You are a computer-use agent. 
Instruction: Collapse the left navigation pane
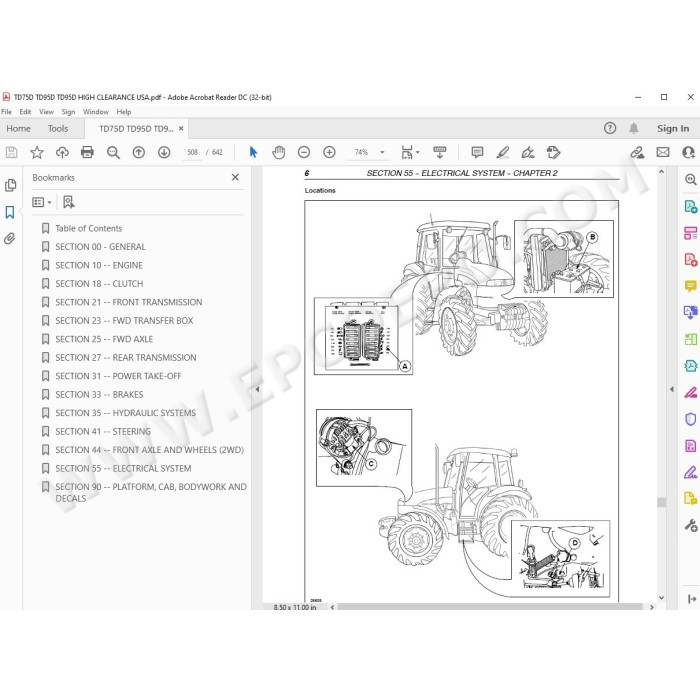257,389
